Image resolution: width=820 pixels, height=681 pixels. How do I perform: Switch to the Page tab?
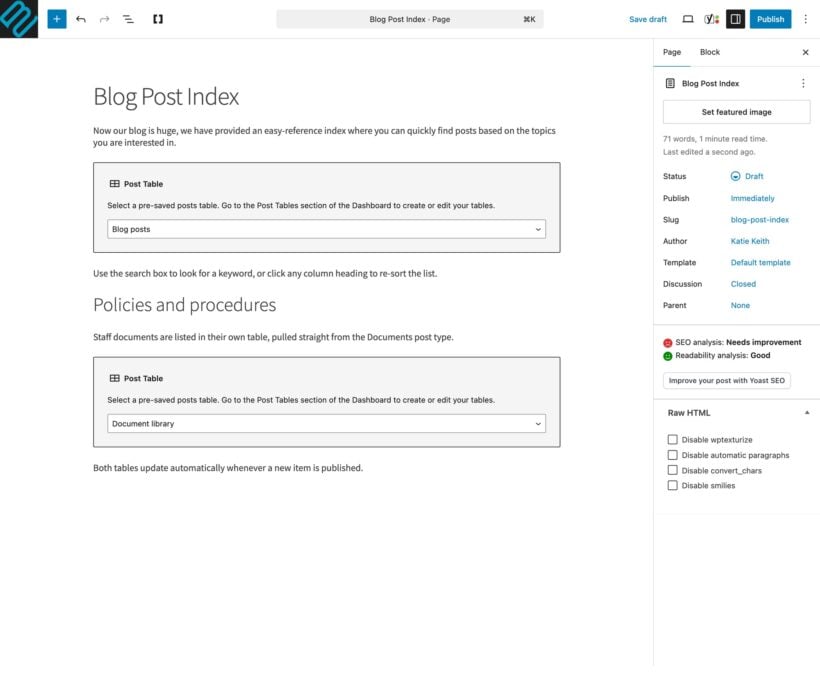[x=672, y=52]
